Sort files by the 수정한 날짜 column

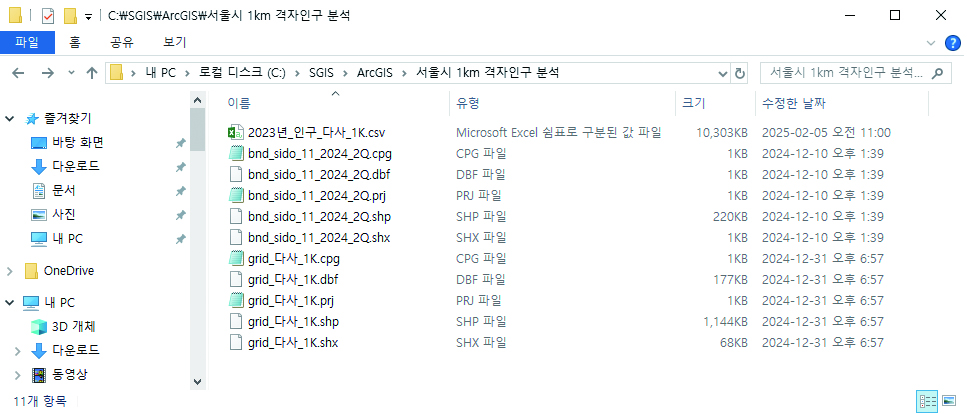pyautogui.click(x=794, y=103)
